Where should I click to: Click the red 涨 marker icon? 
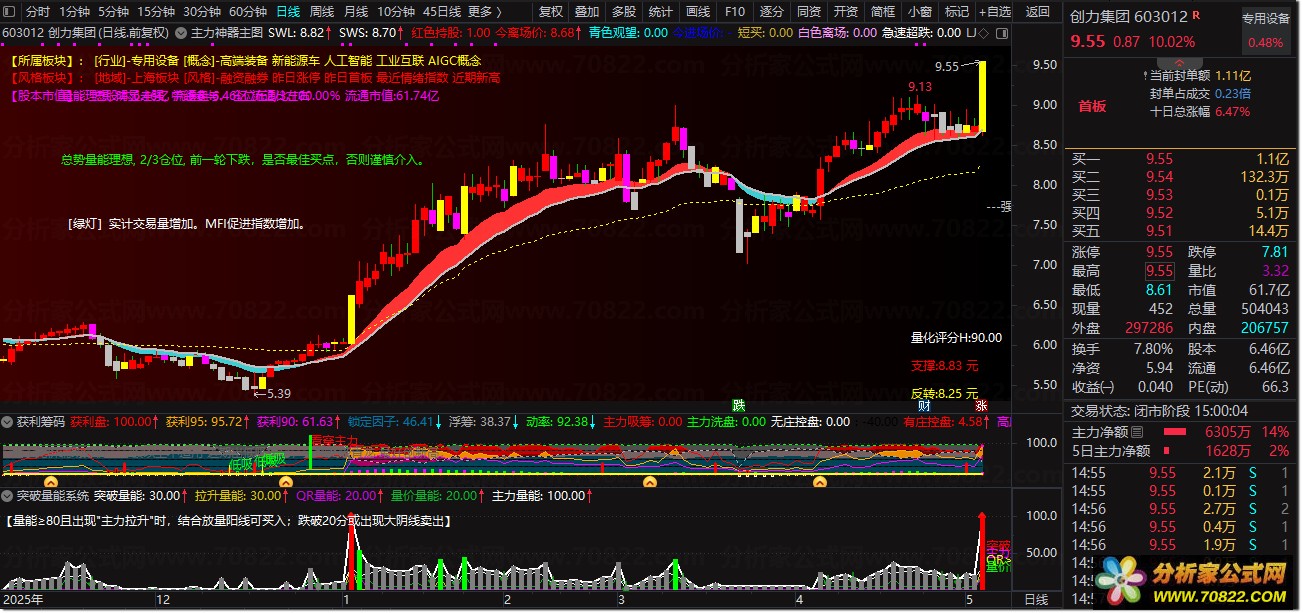click(x=982, y=405)
